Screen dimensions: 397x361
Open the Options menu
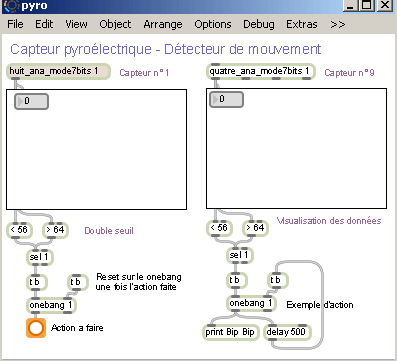[213, 24]
